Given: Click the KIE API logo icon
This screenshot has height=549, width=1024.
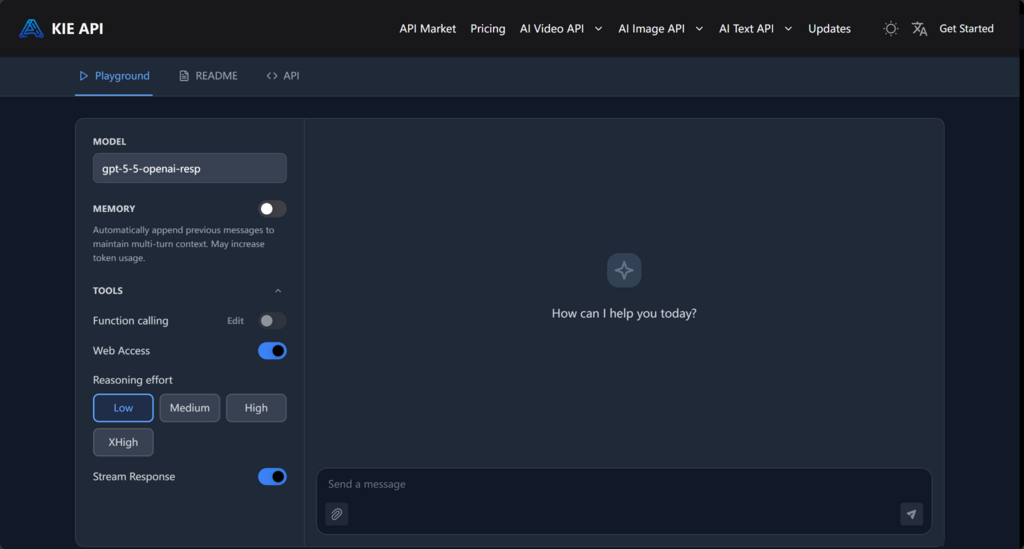Looking at the screenshot, I should coord(31,29).
